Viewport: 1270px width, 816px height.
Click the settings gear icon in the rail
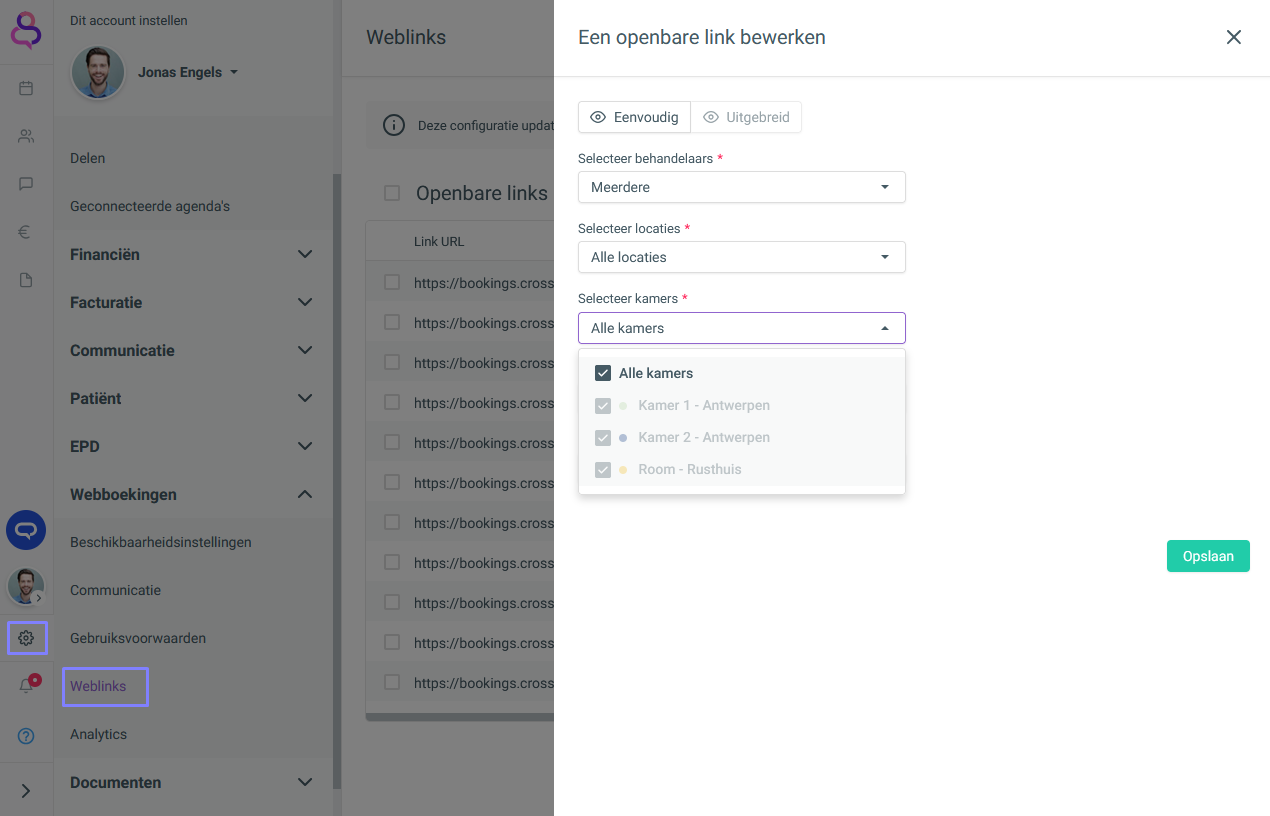point(26,638)
